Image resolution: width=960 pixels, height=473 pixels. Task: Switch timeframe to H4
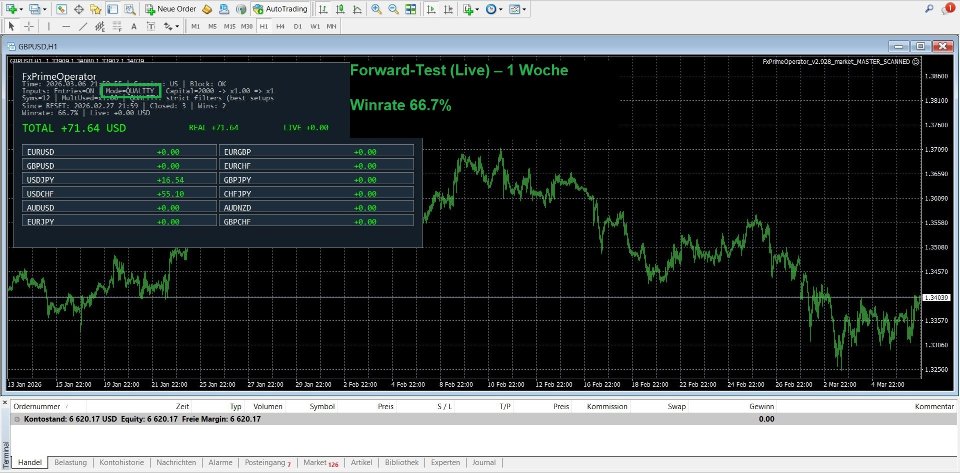click(x=280, y=26)
